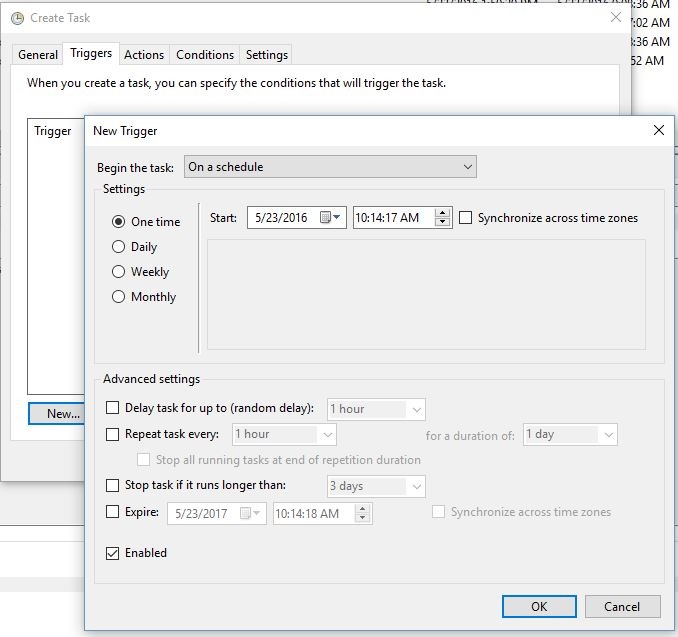Toggle Stop task if it runs longer than
The image size is (678, 637).
(x=113, y=486)
